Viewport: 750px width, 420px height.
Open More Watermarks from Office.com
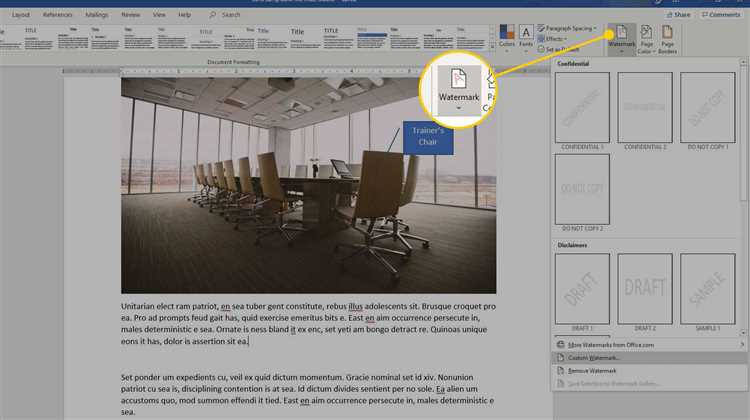click(x=650, y=344)
